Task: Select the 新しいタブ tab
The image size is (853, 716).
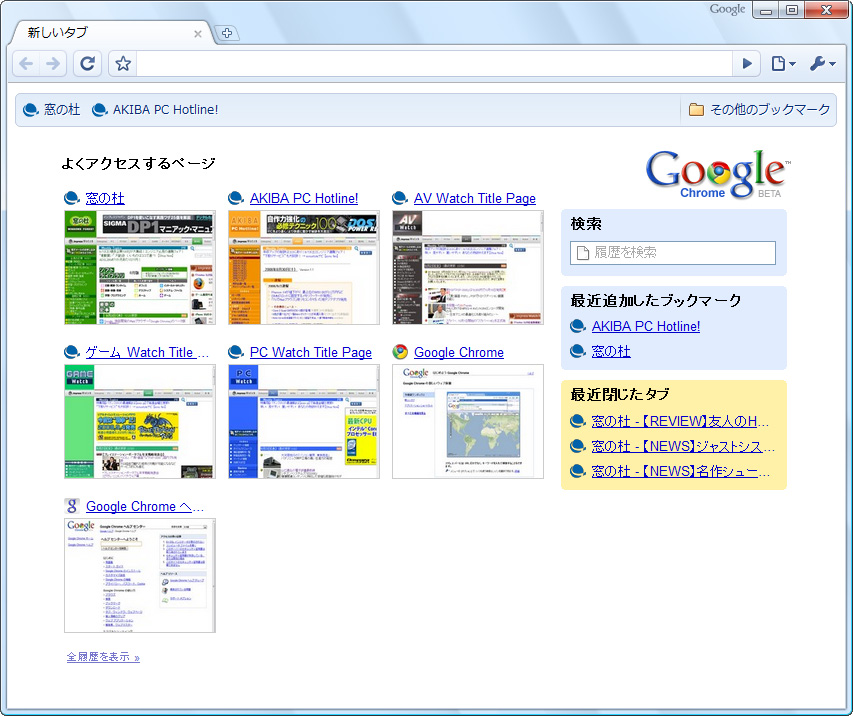Action: tap(100, 32)
